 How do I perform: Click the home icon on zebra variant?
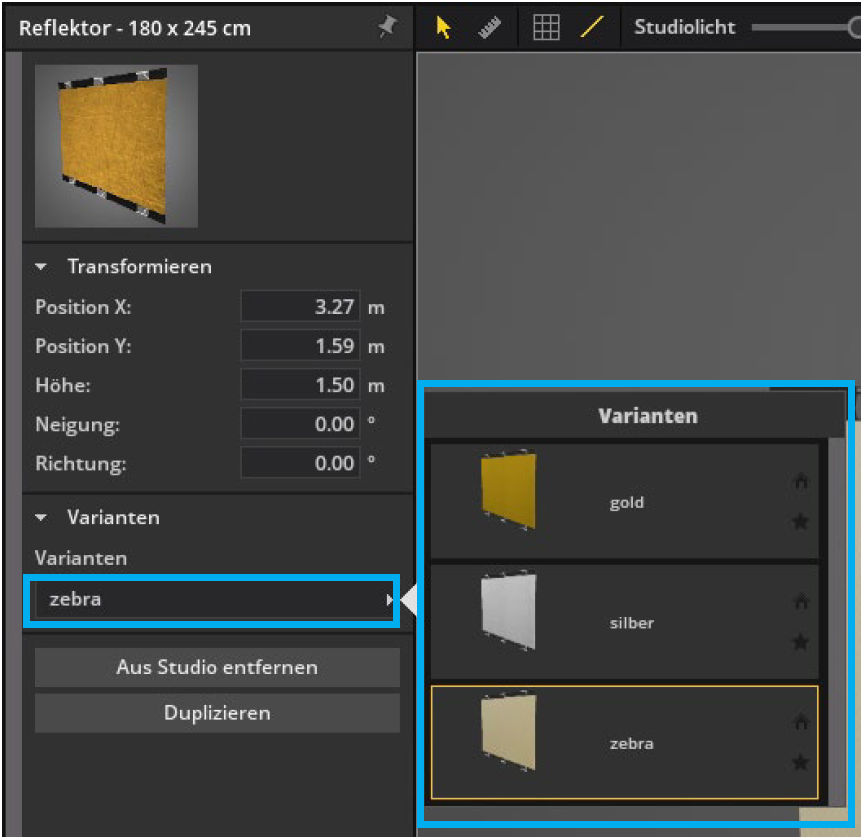tap(800, 722)
